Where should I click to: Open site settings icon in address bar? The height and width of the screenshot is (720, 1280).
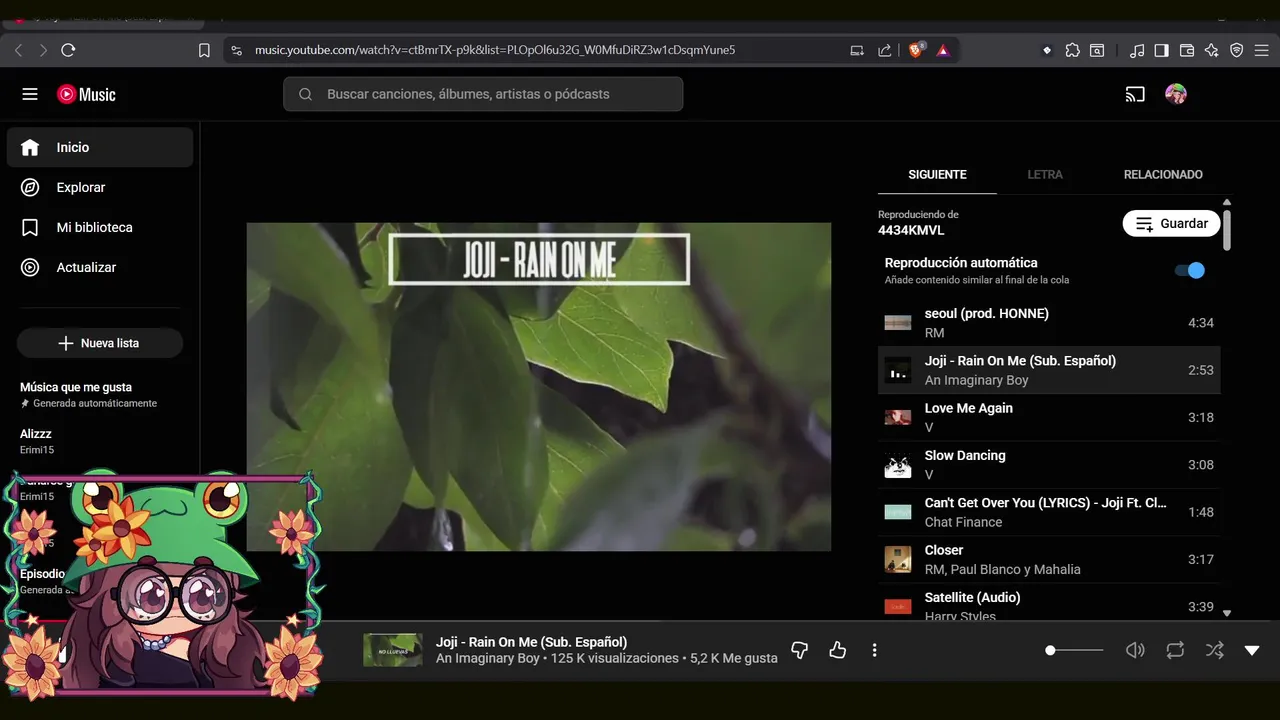[236, 50]
